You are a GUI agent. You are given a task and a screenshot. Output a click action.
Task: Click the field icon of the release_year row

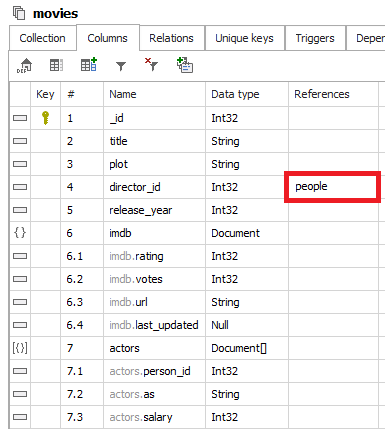(20, 210)
